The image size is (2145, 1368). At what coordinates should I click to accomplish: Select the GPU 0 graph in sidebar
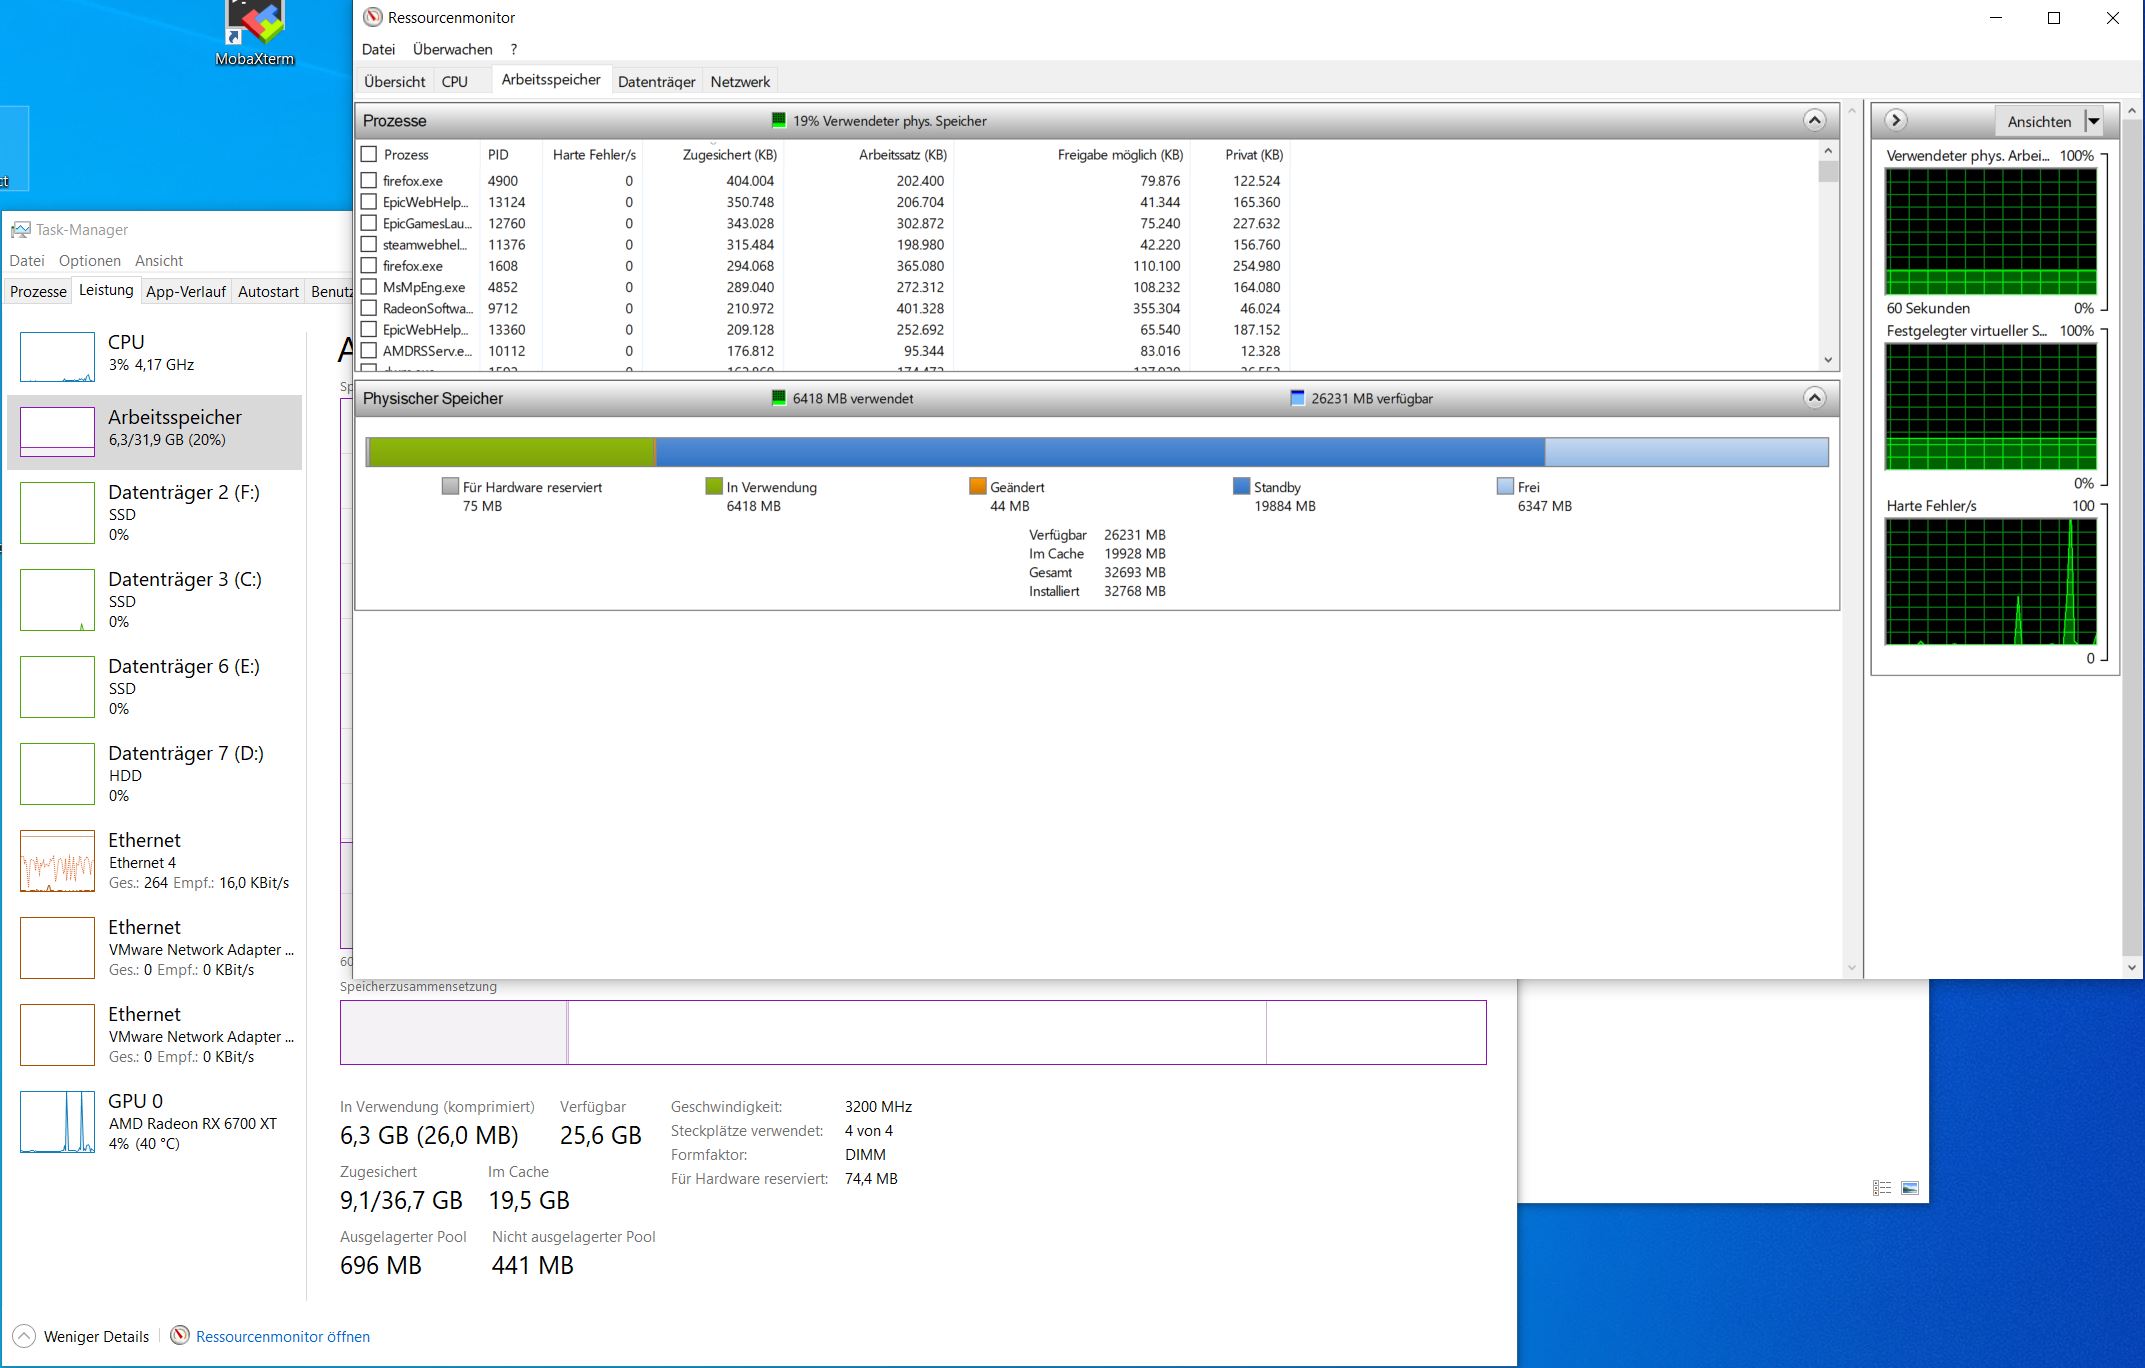[x=57, y=1122]
